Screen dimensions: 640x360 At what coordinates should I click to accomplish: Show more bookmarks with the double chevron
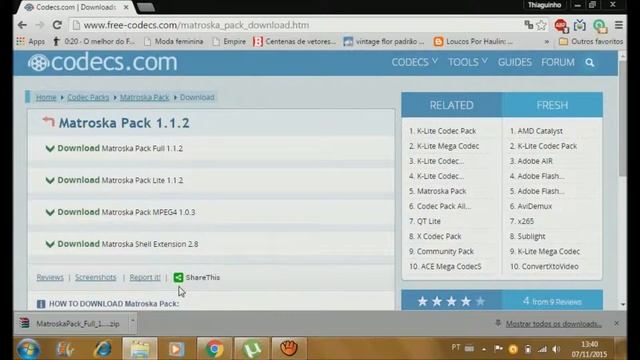[x=547, y=42]
